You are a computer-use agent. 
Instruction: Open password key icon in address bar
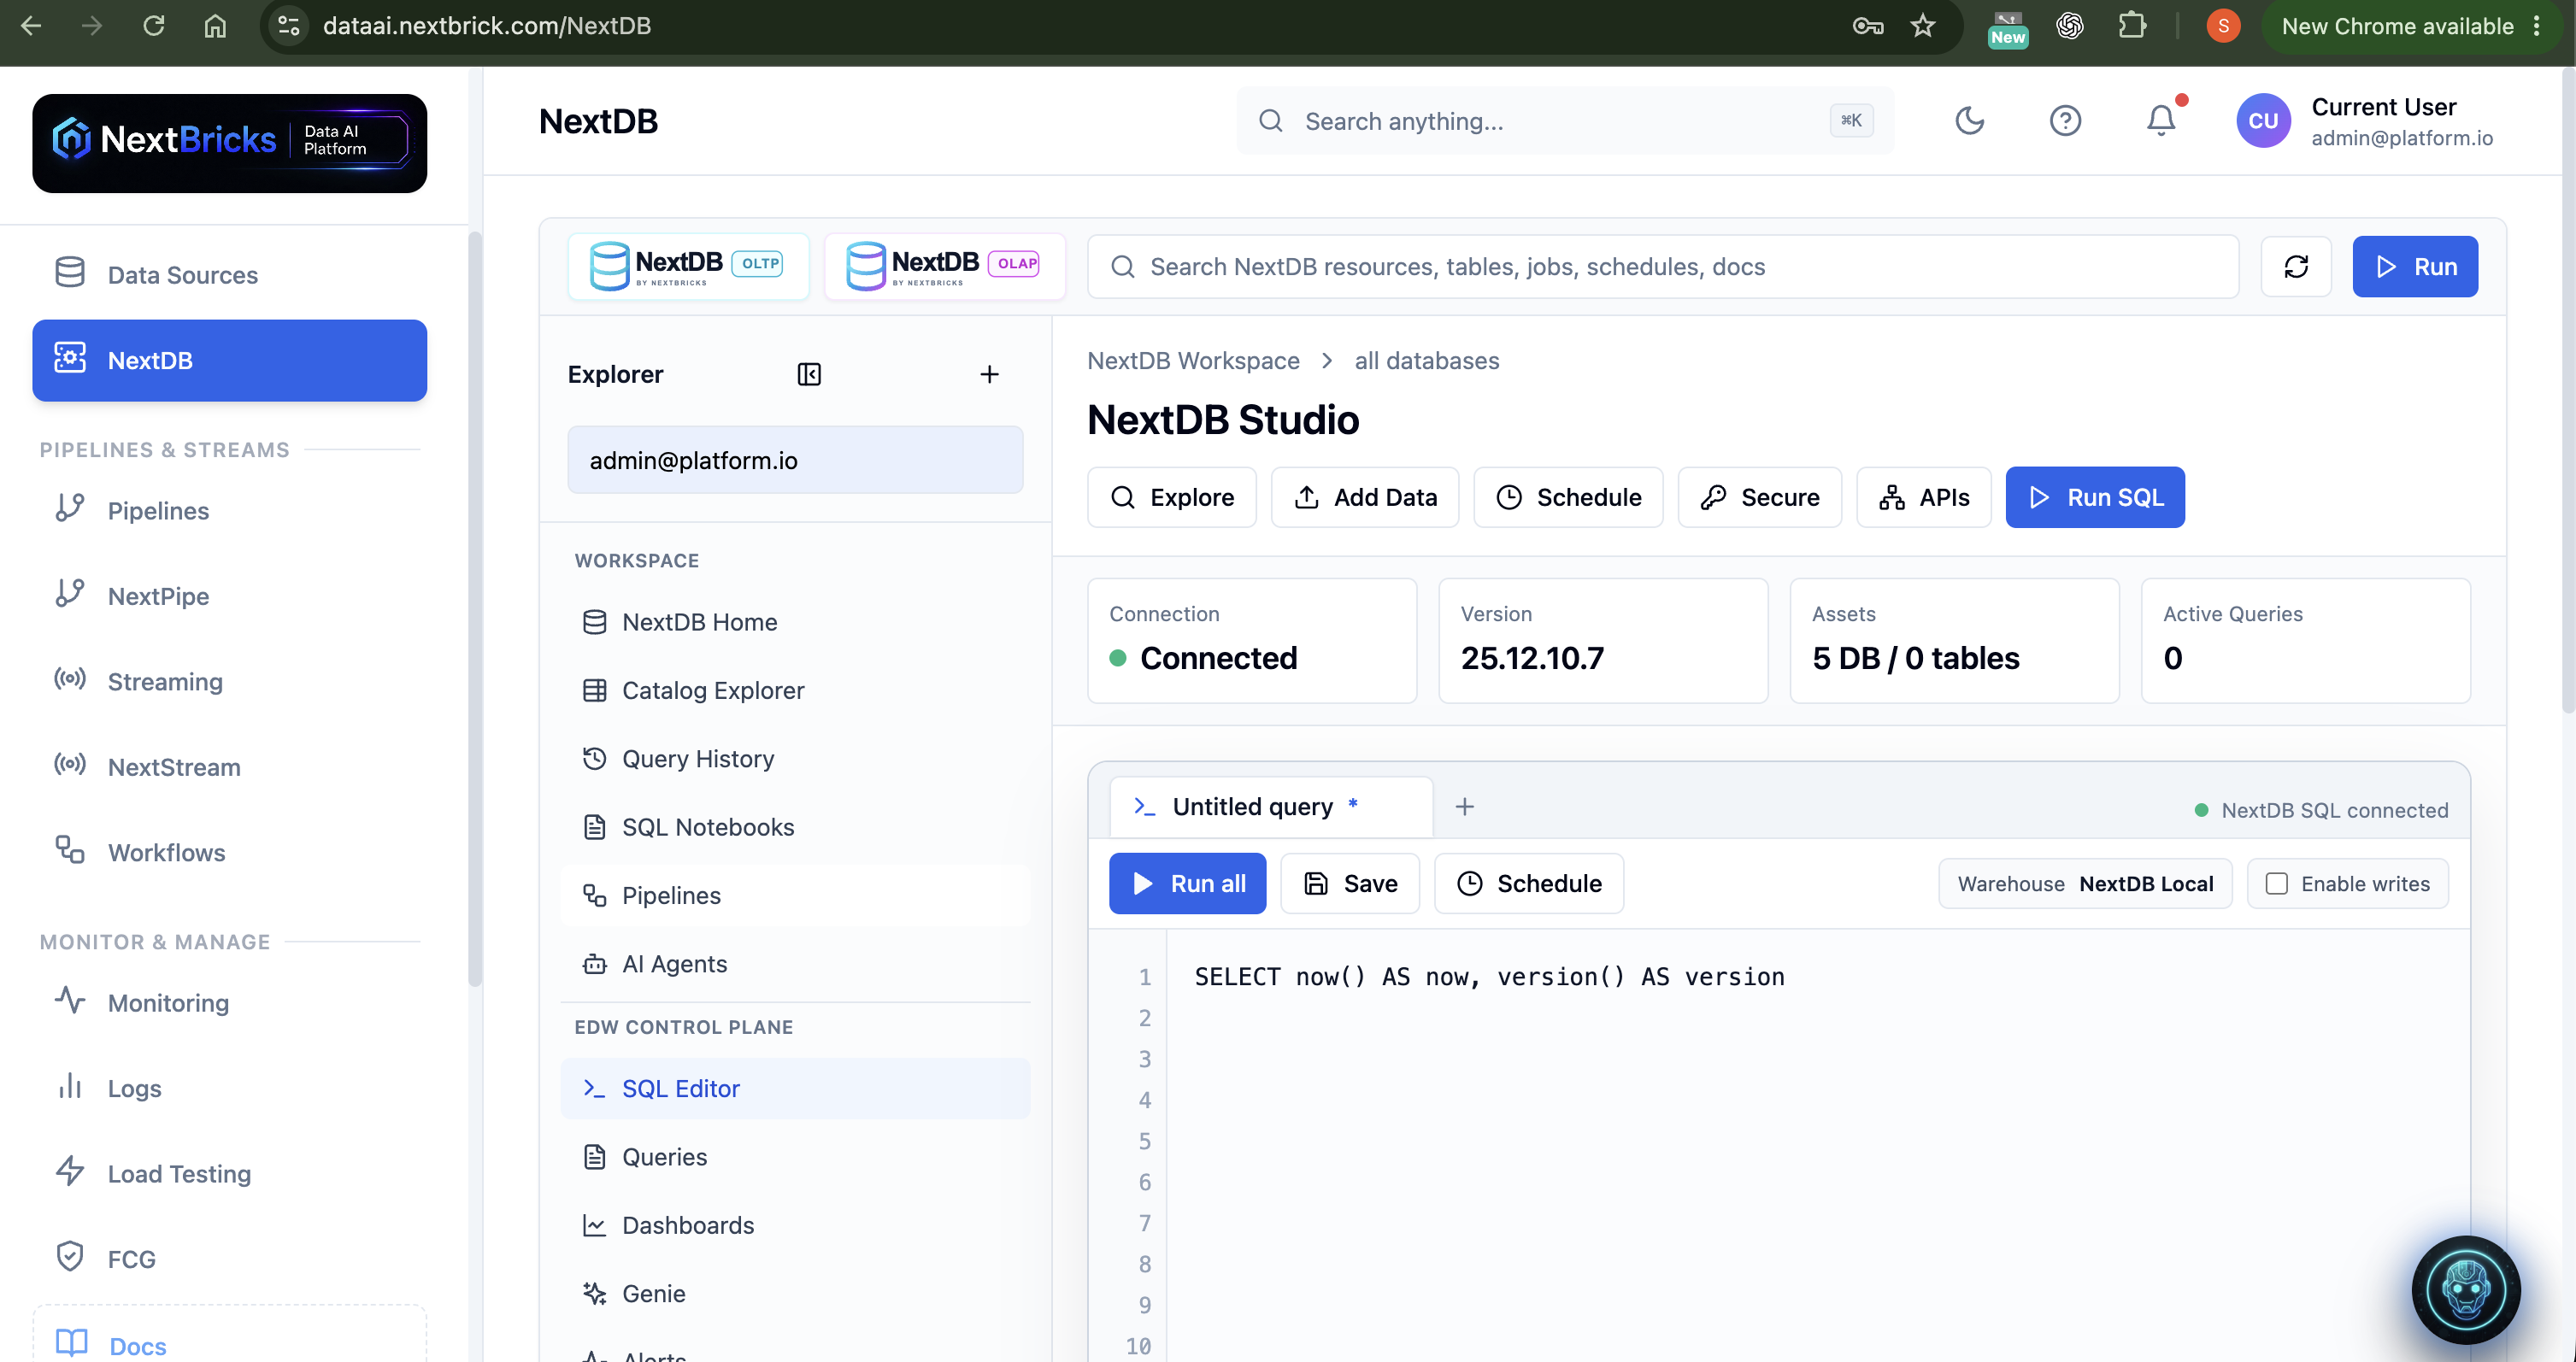[1867, 26]
